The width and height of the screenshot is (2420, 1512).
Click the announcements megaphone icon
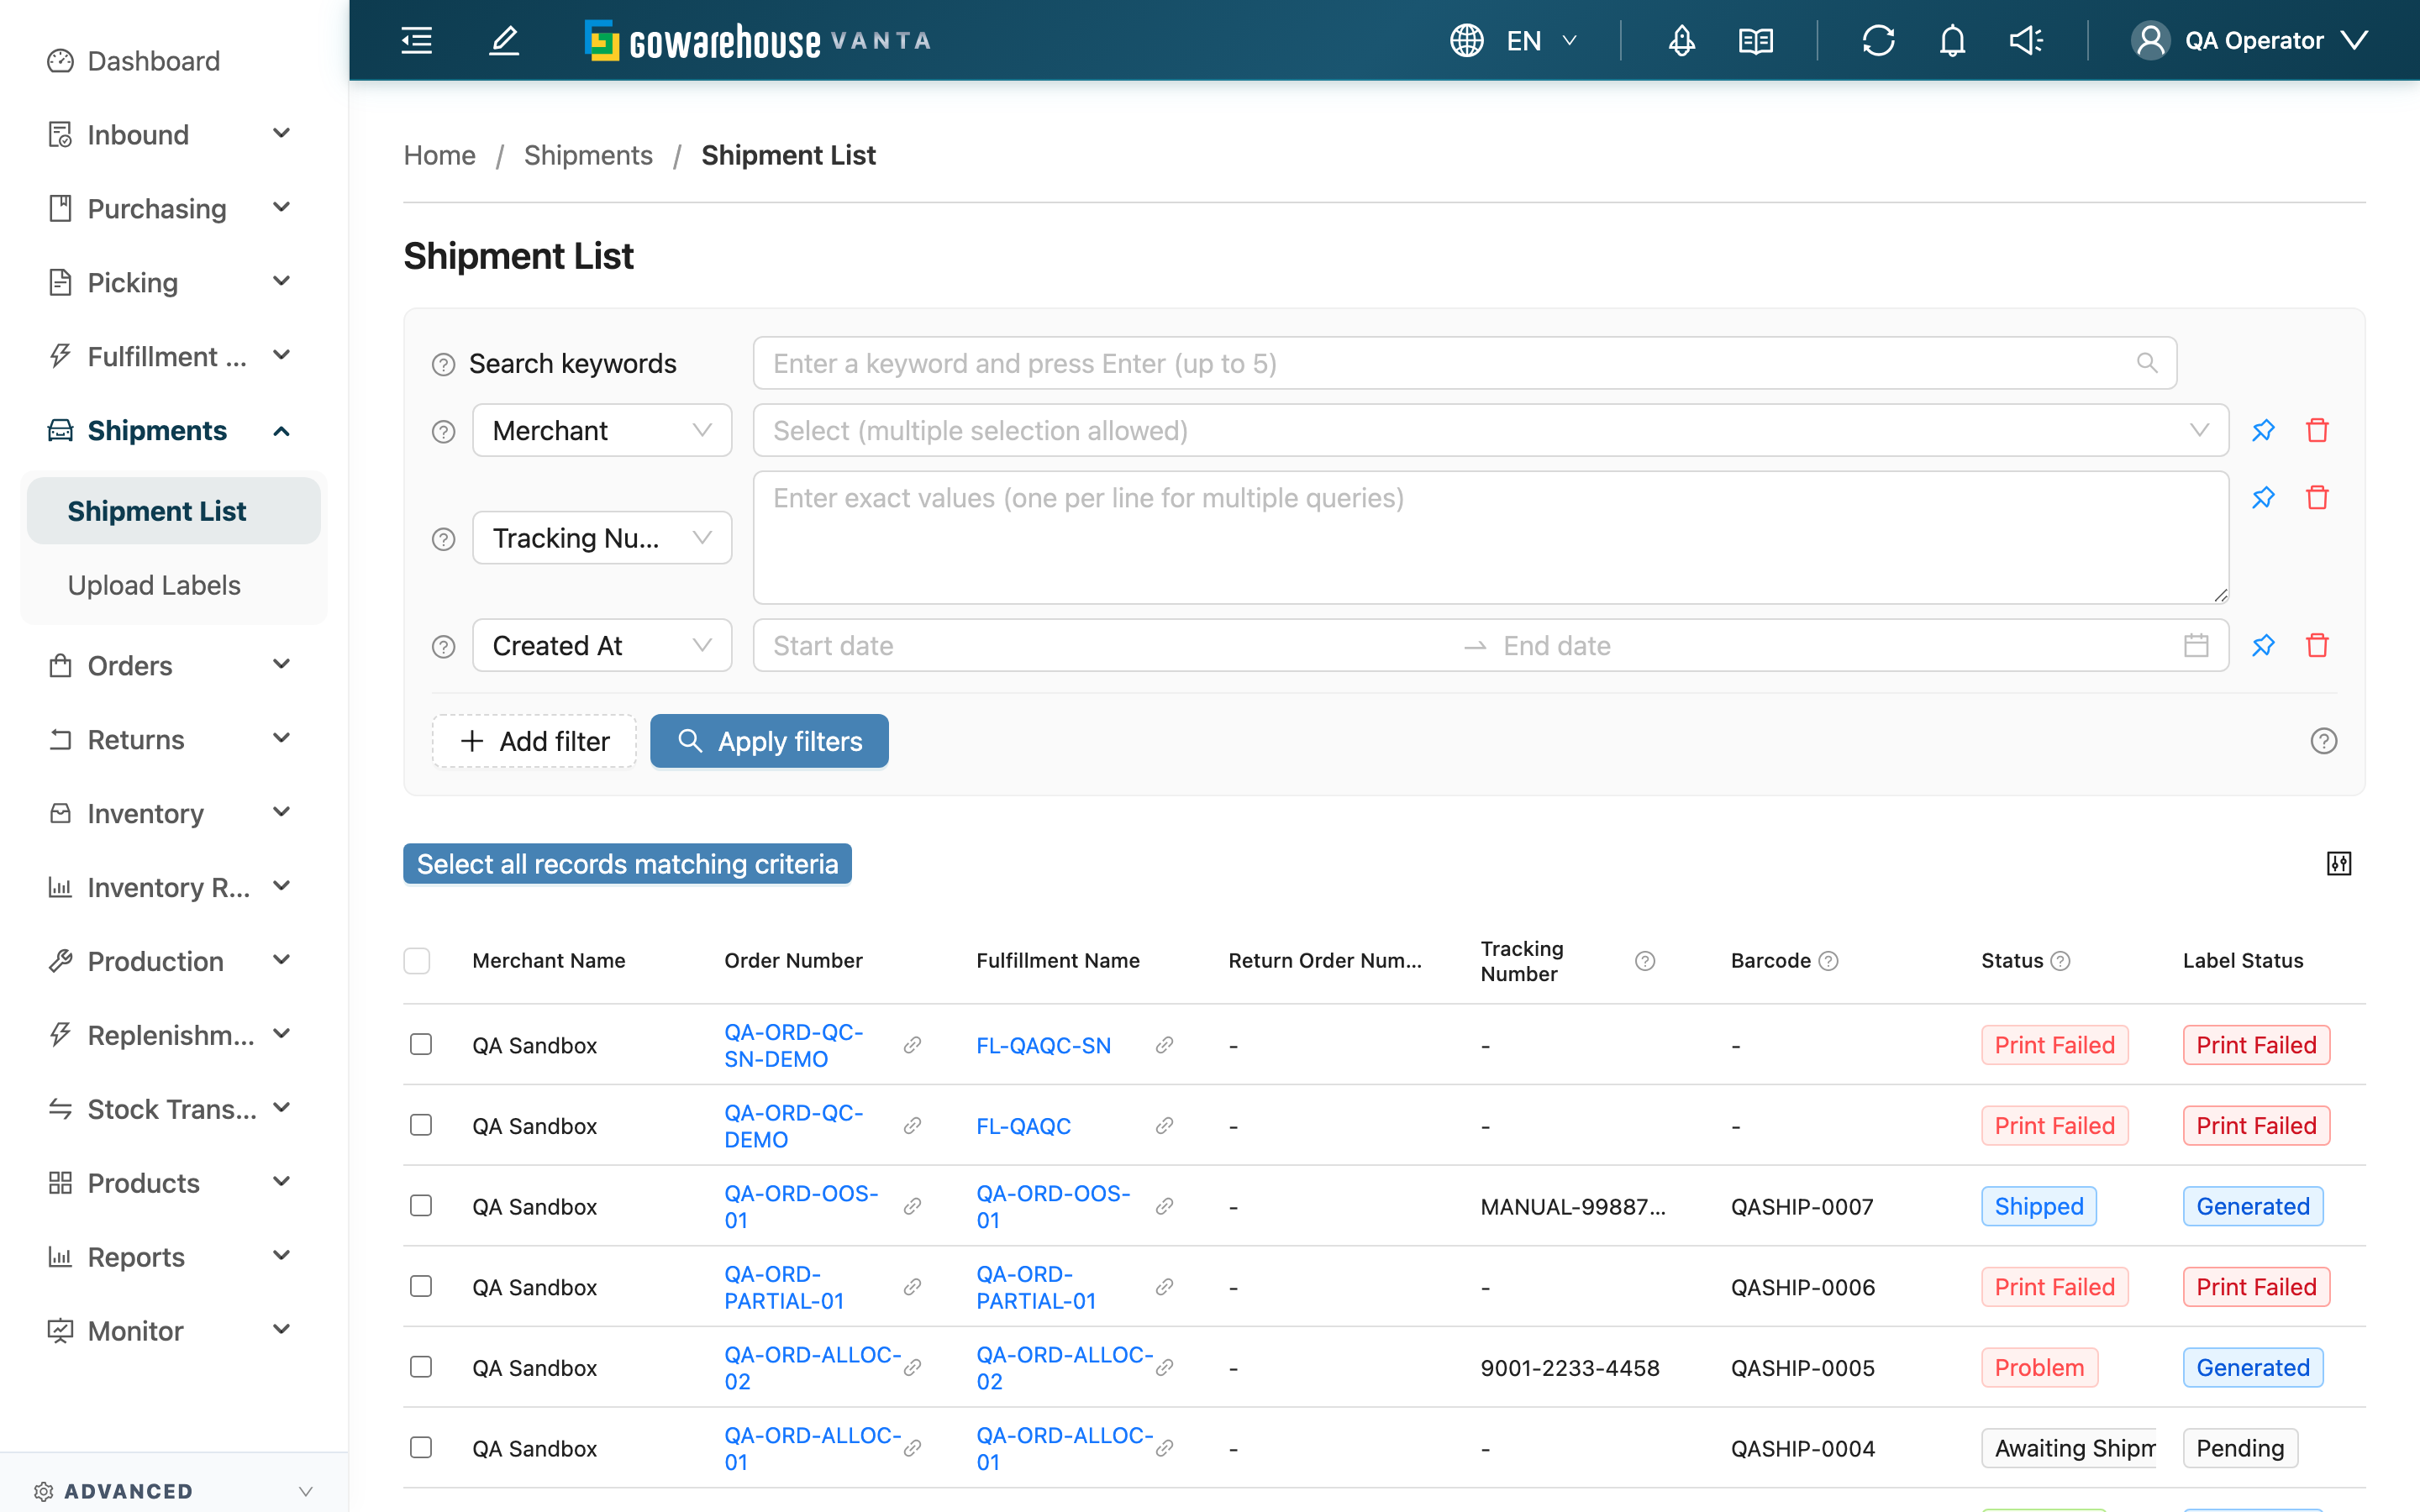[2026, 40]
